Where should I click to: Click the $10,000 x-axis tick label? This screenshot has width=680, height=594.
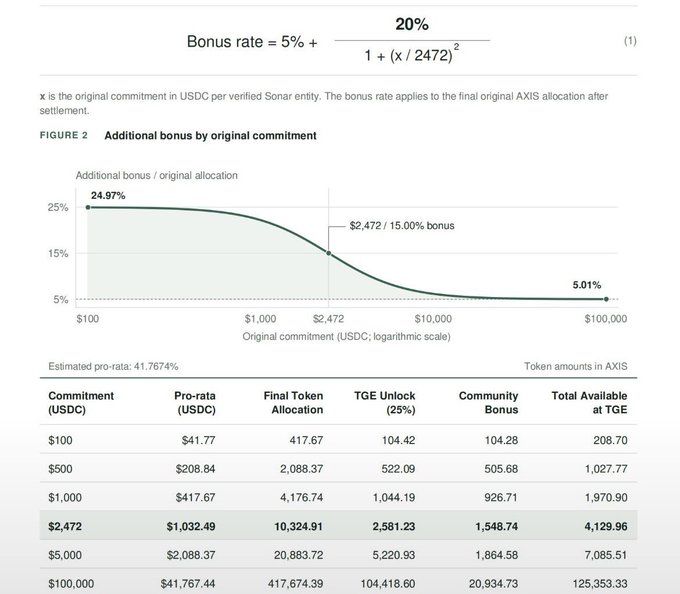tap(433, 319)
